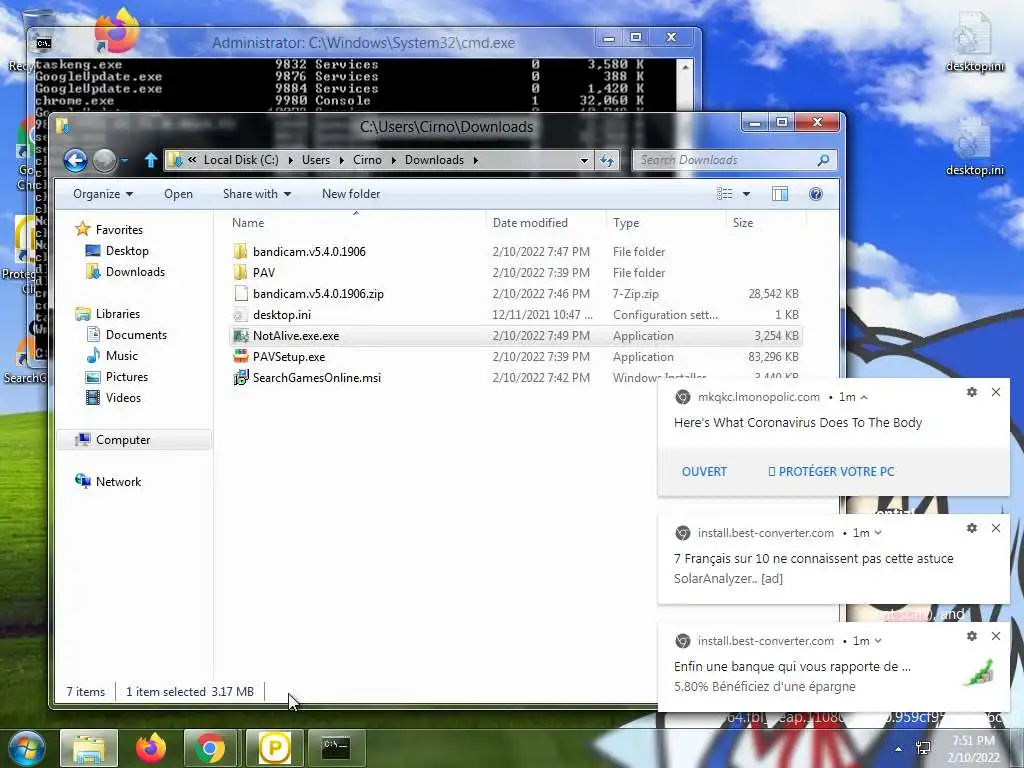This screenshot has width=1024, height=768.
Task: Select the bandicam.v5.4.0.1906 folder icon
Action: coord(240,251)
